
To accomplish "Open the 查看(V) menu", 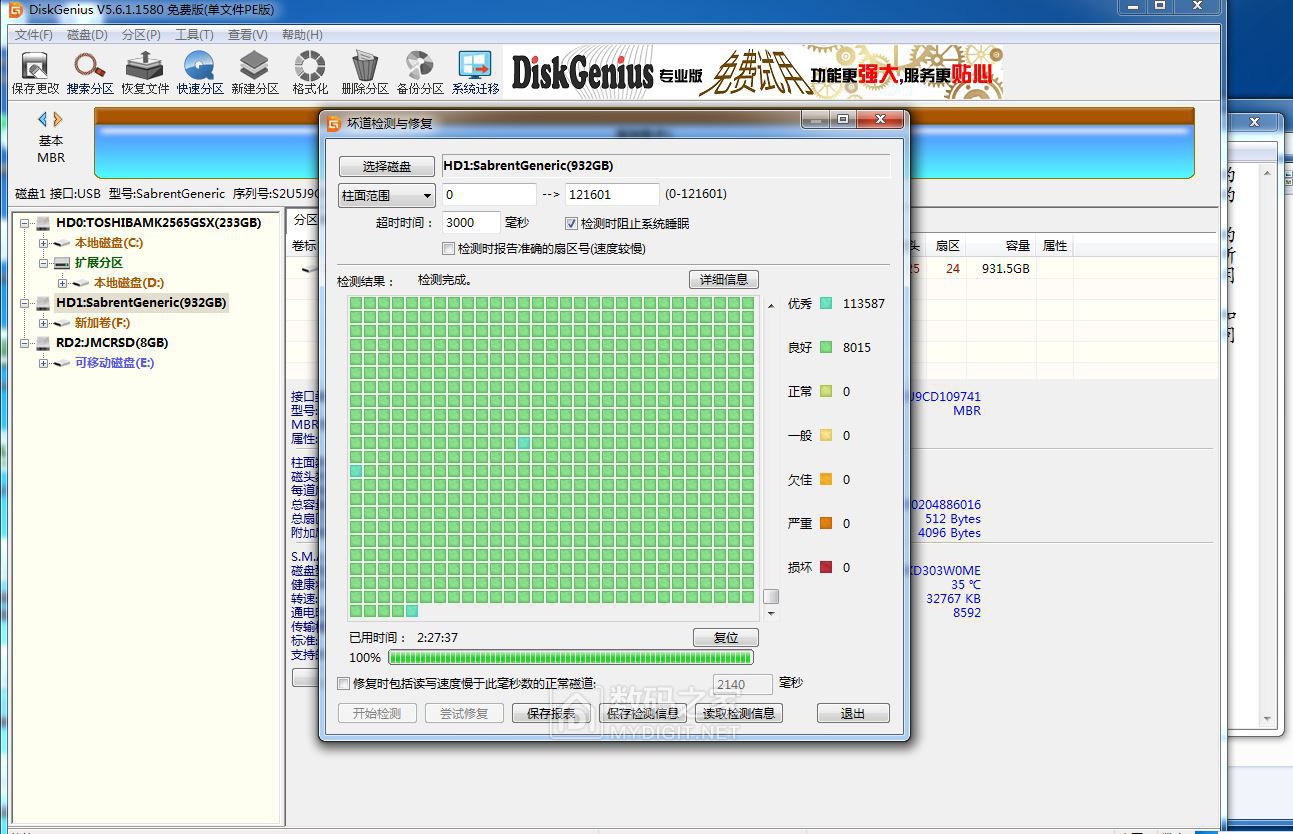I will [x=248, y=34].
